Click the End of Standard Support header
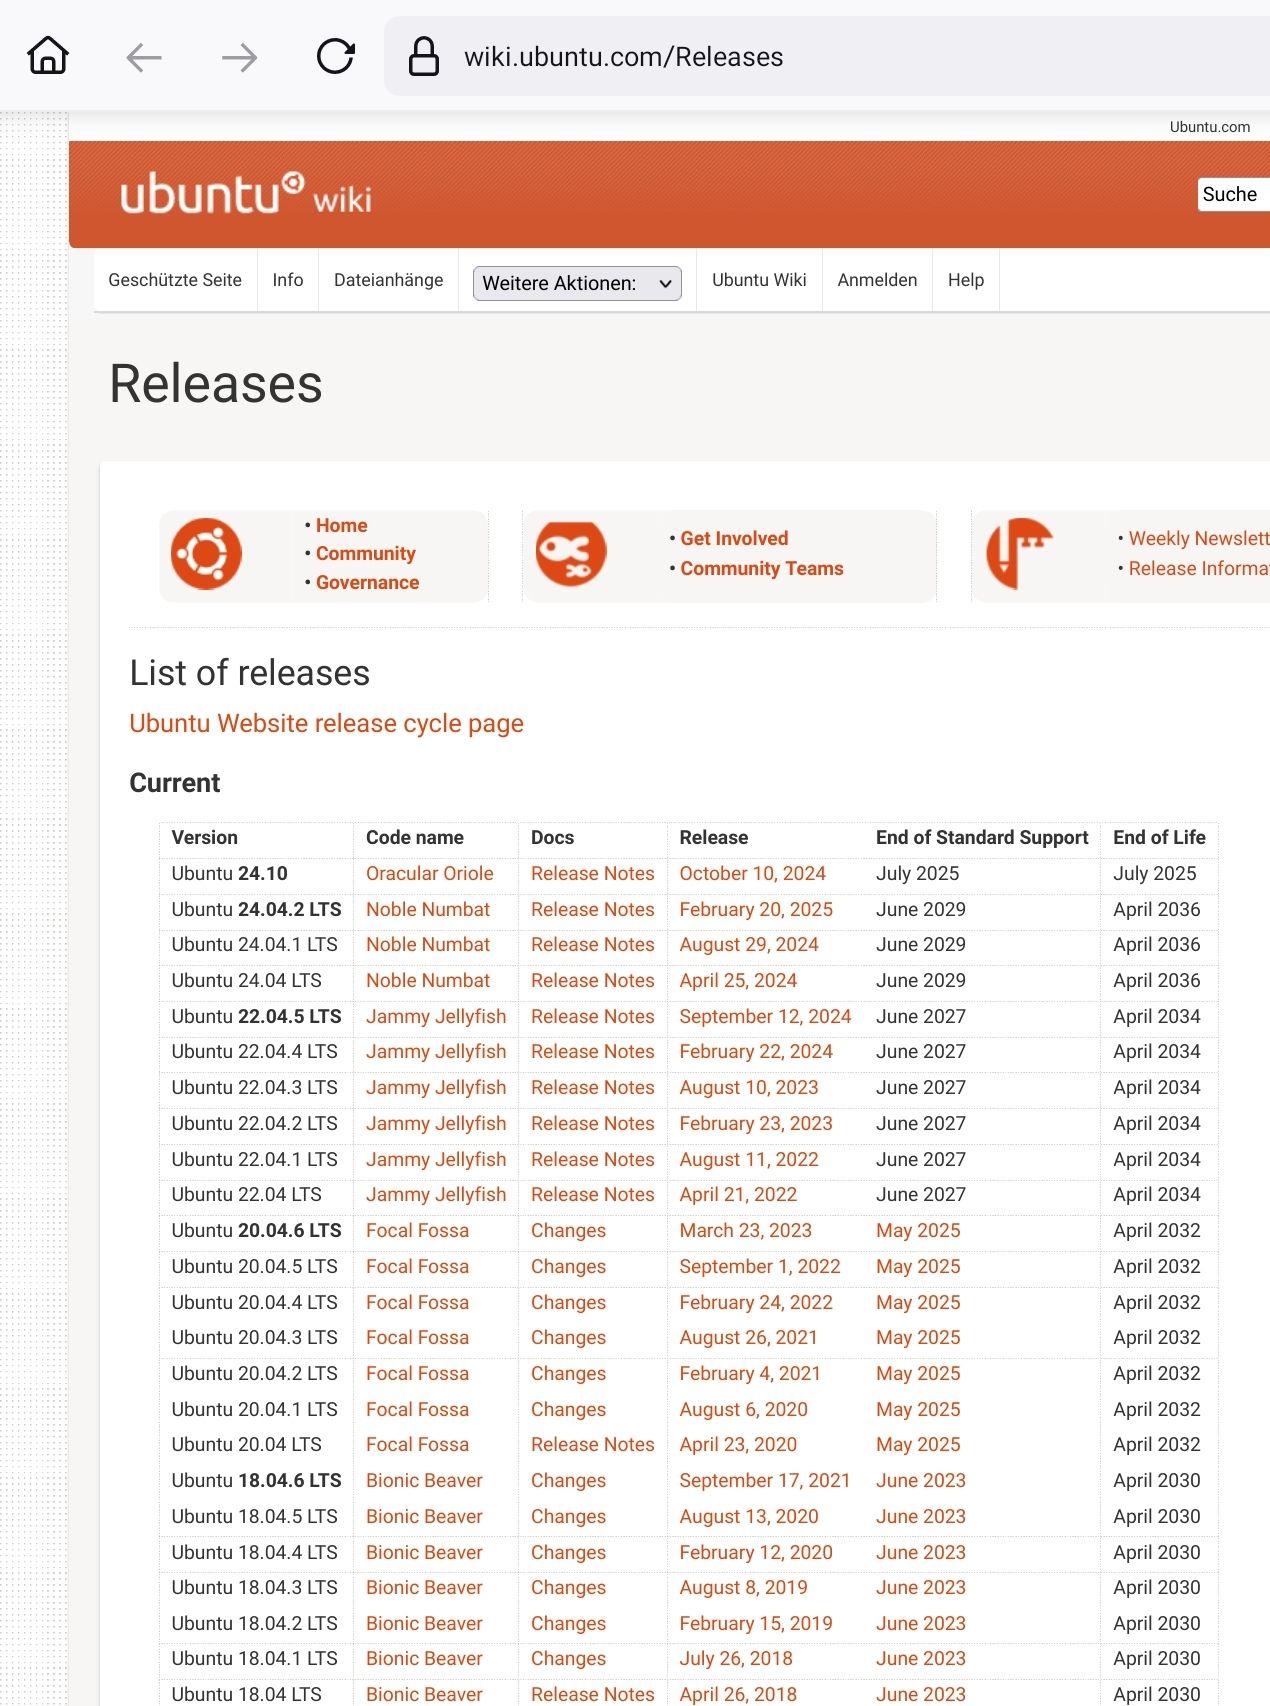 pyautogui.click(x=982, y=837)
